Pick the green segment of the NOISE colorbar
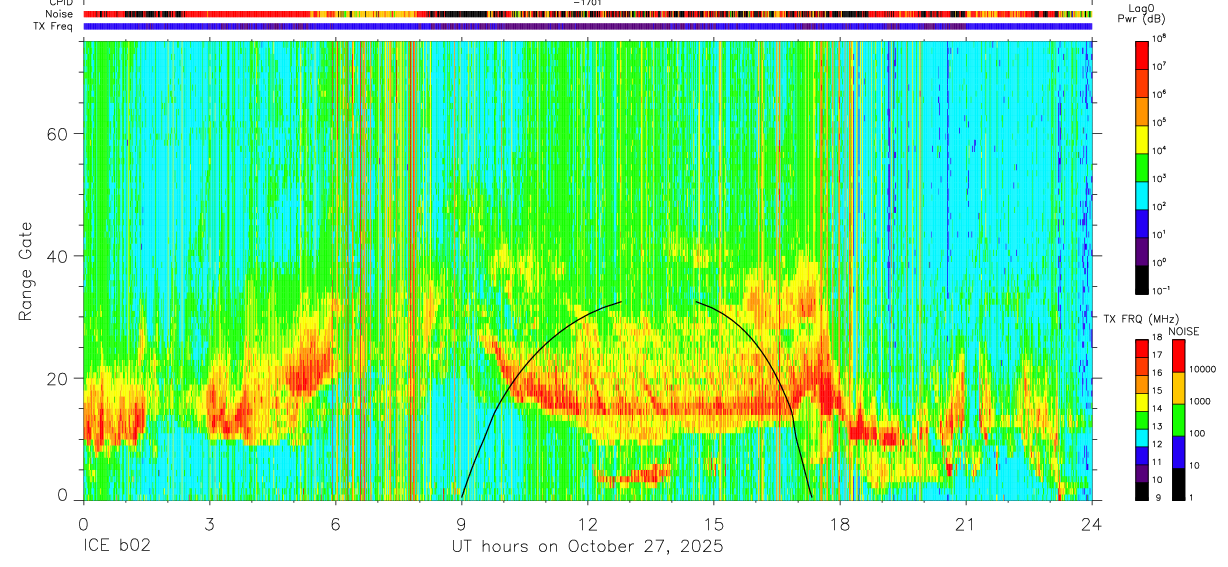The height and width of the screenshot is (567, 1228). point(1179,420)
